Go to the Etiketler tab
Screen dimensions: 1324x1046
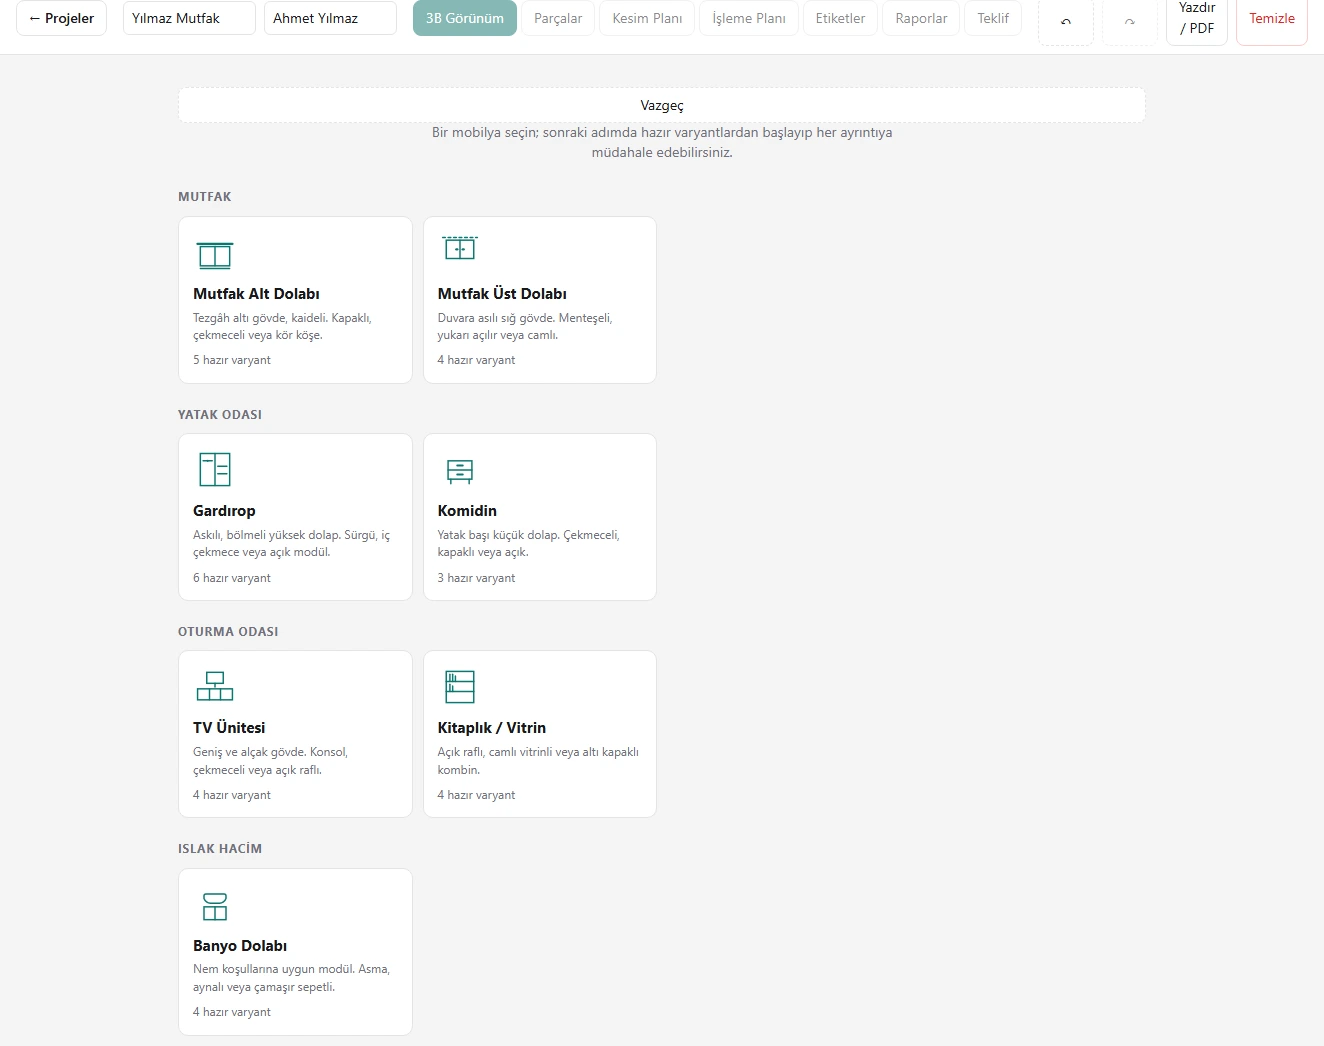coord(840,18)
